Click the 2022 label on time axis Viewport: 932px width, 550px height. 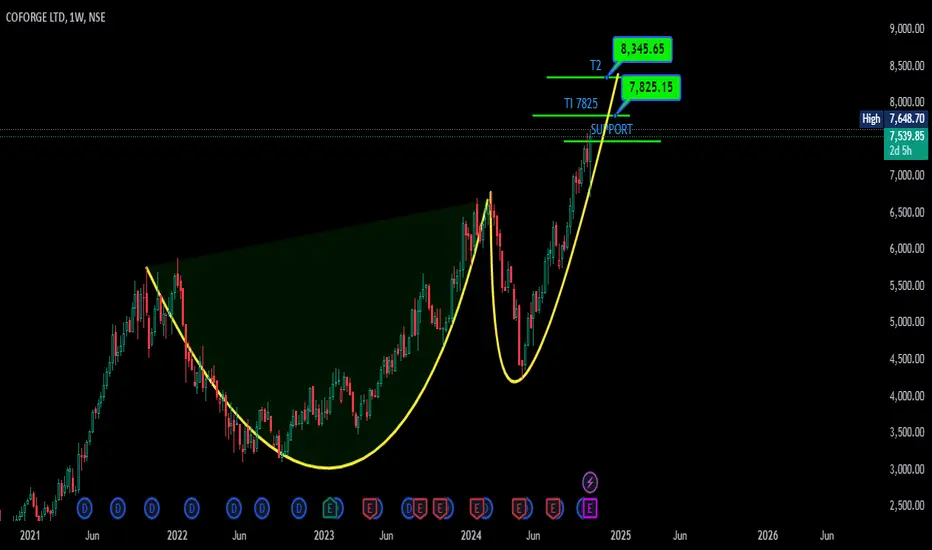pyautogui.click(x=177, y=535)
